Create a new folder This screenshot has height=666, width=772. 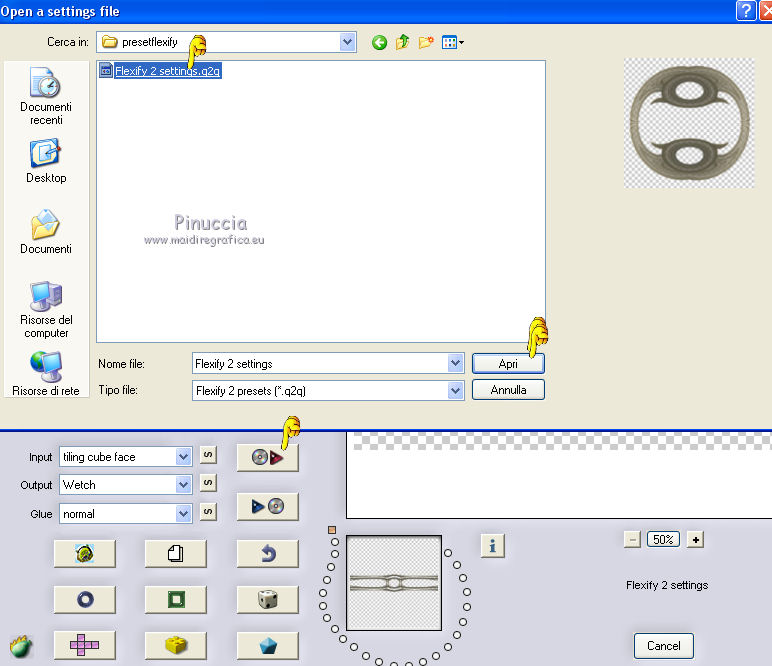coord(426,42)
